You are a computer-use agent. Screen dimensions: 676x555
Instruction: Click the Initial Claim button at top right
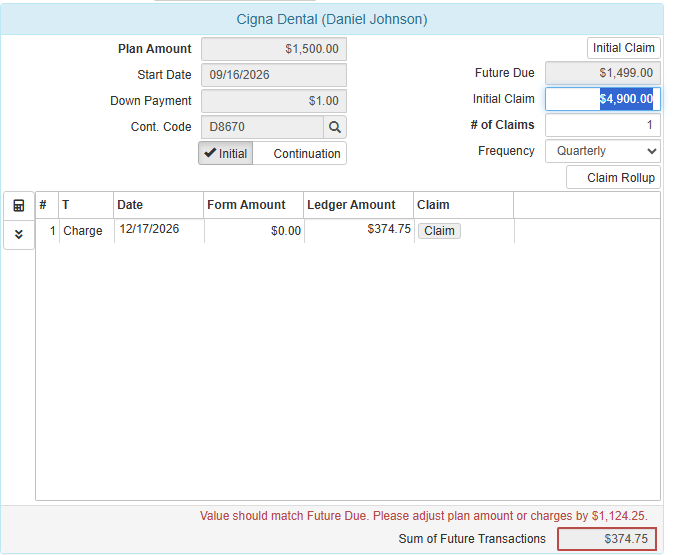623,48
